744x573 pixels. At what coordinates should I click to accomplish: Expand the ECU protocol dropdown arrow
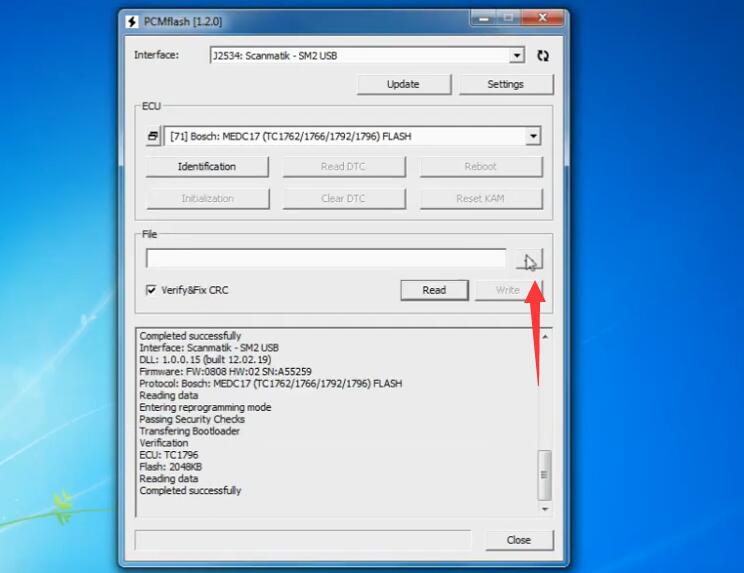coord(533,137)
